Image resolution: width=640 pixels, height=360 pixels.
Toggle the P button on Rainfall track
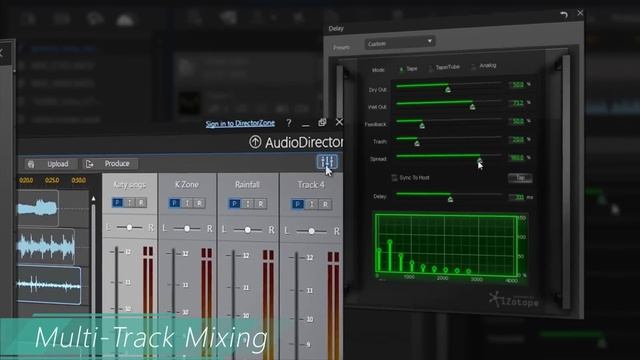(x=235, y=203)
